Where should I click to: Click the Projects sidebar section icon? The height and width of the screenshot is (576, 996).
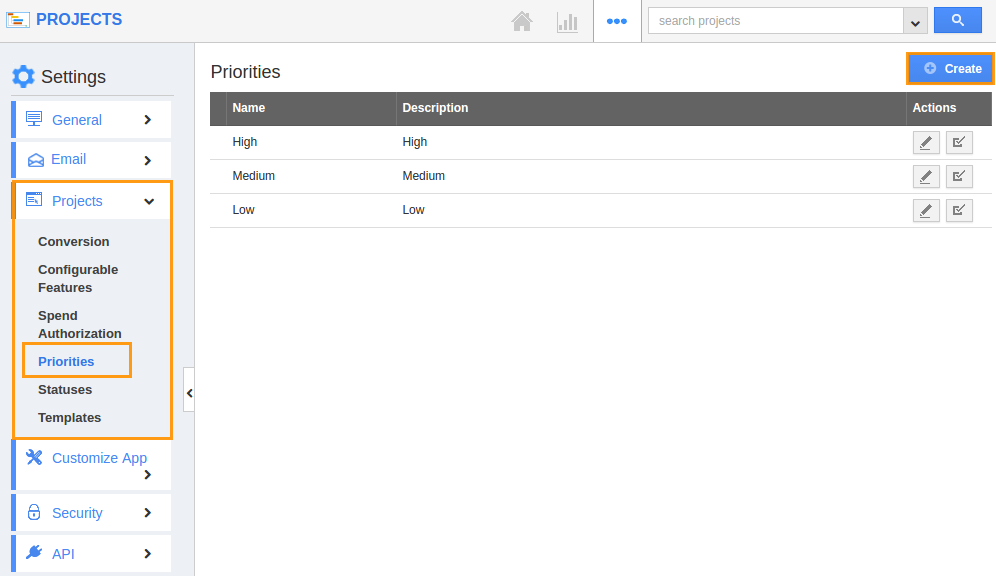pos(34,200)
